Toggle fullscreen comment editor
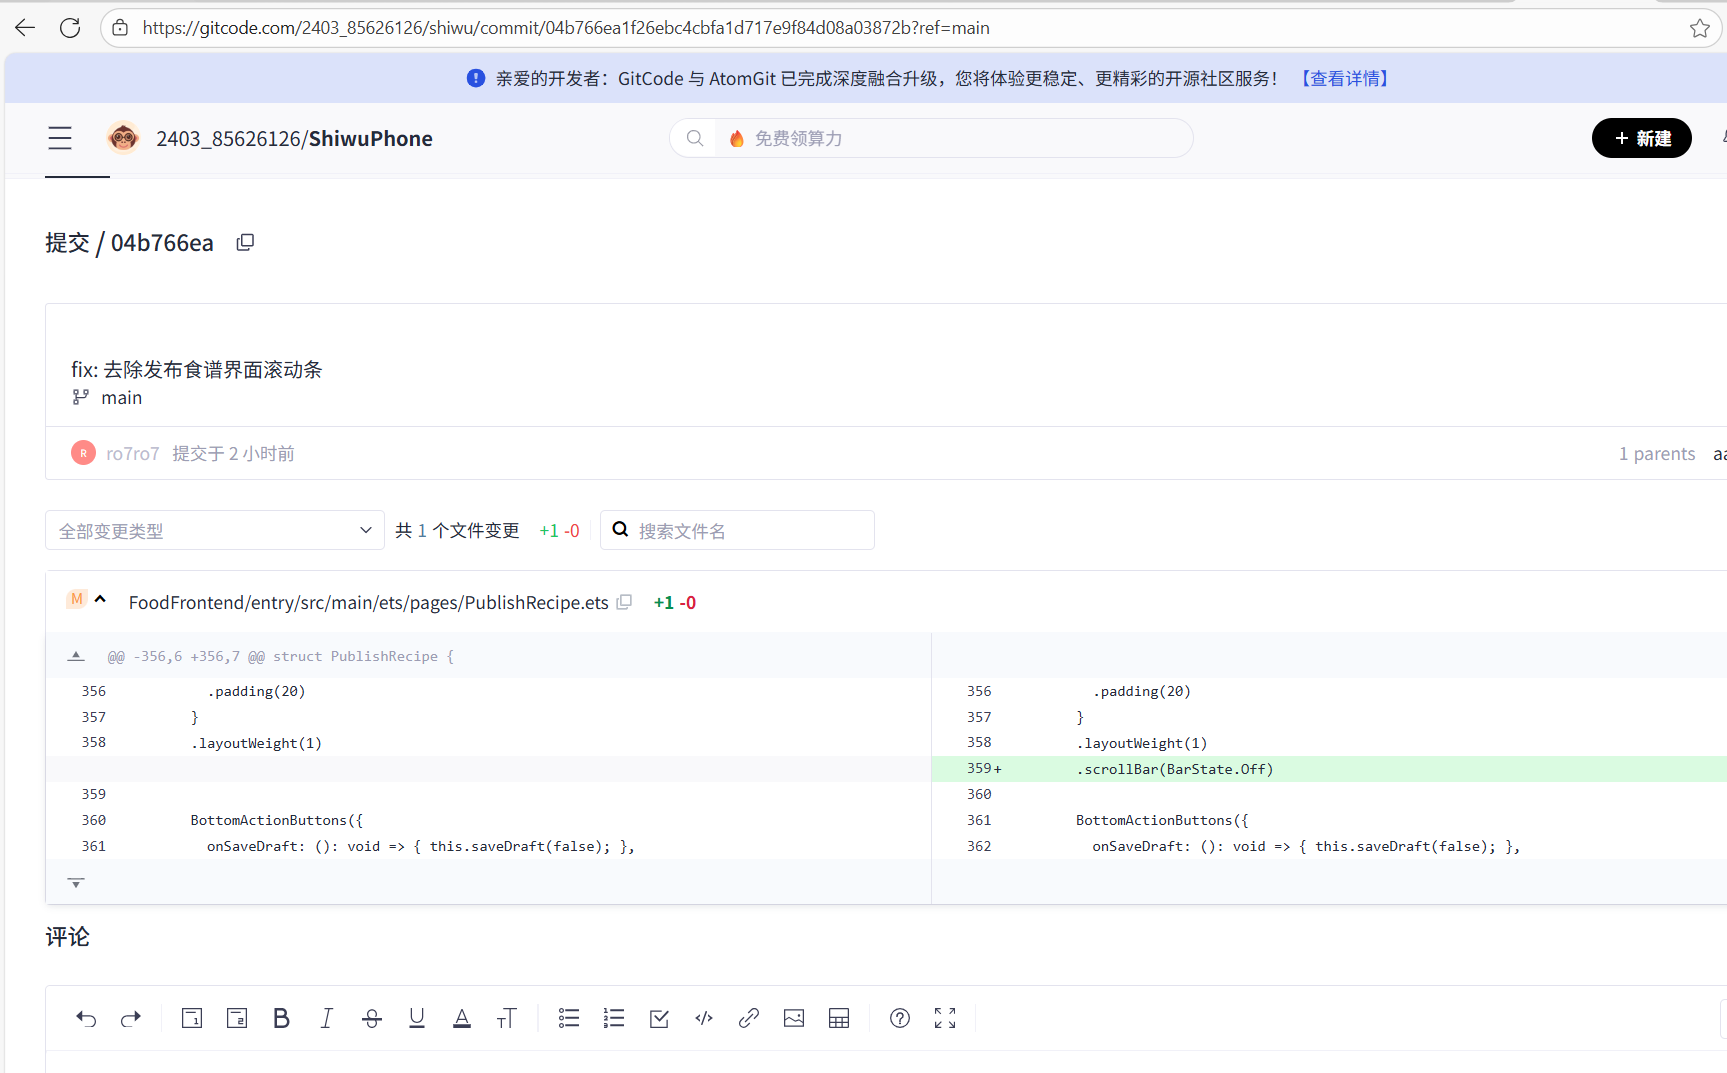This screenshot has height=1073, width=1727. (x=945, y=1018)
